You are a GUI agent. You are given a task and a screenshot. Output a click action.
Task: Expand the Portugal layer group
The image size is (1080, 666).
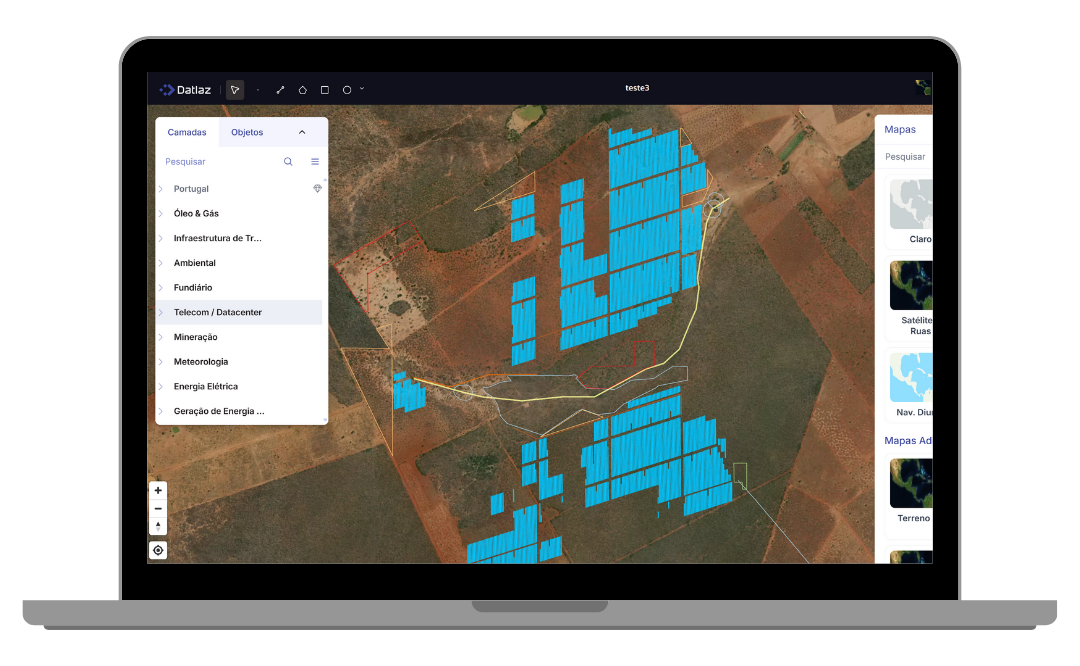point(161,189)
